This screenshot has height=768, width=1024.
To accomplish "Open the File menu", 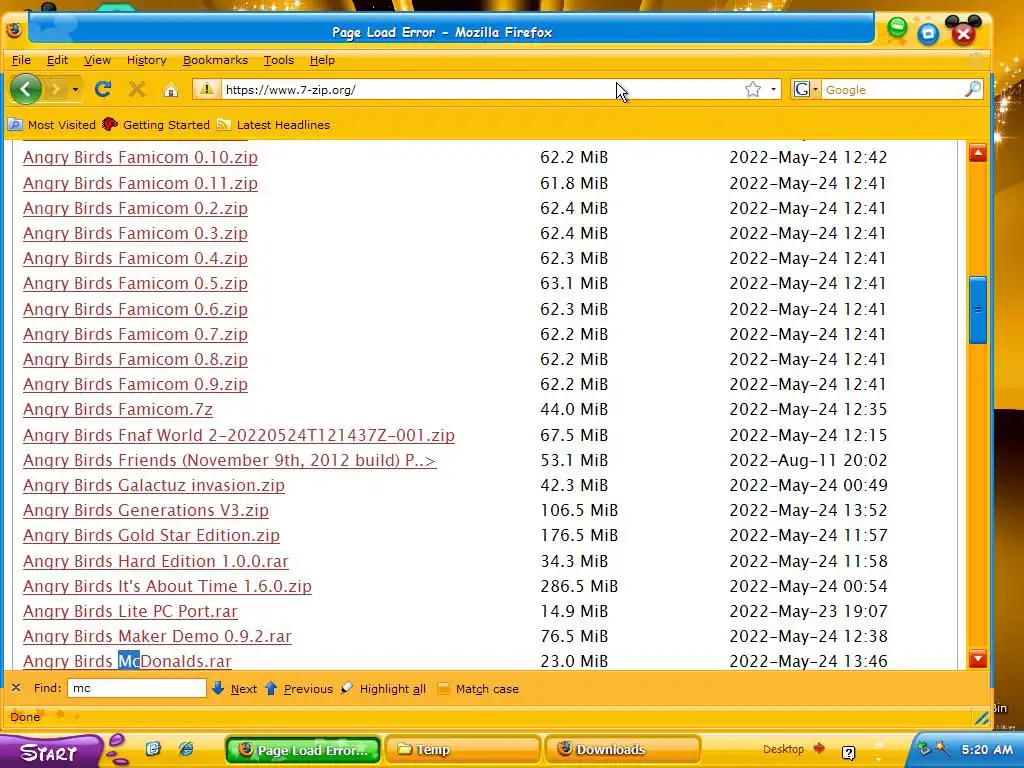I will 21,60.
